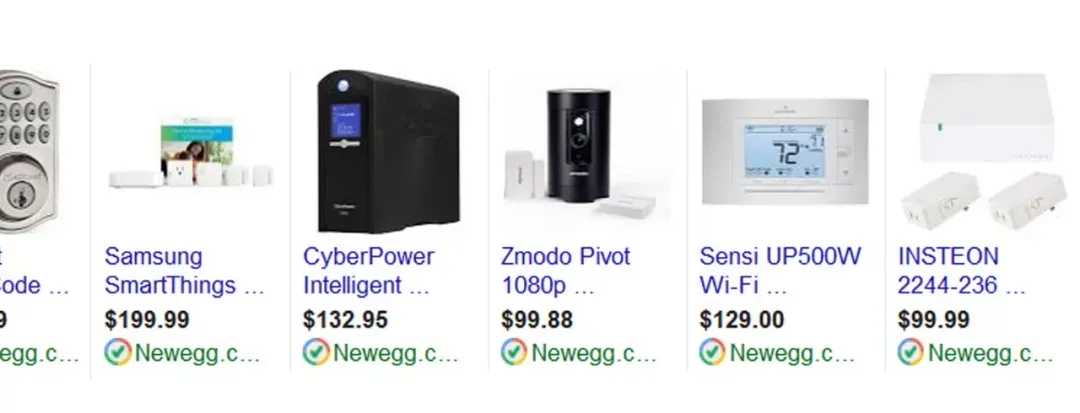Click the white INSTEON hub product image
This screenshot has height=413, width=1080.
click(983, 151)
